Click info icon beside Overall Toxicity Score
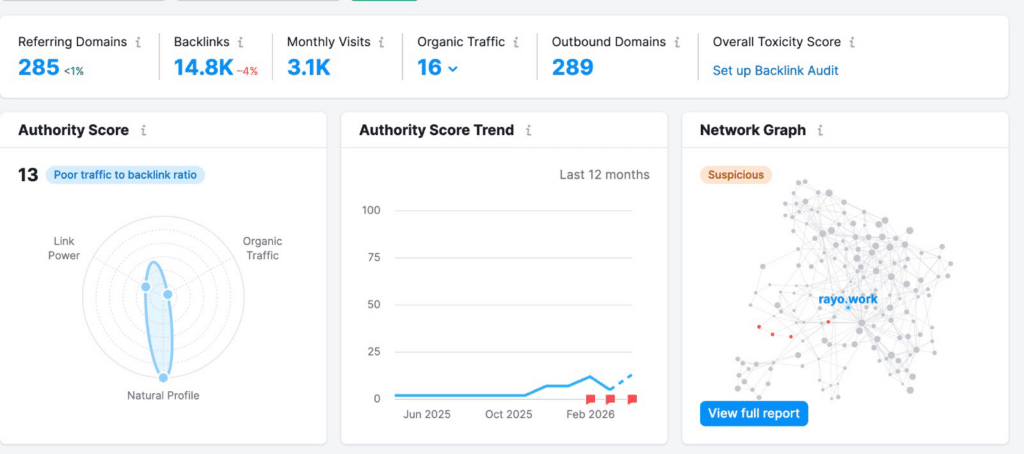Screen dimensions: 1024x454 pos(851,43)
